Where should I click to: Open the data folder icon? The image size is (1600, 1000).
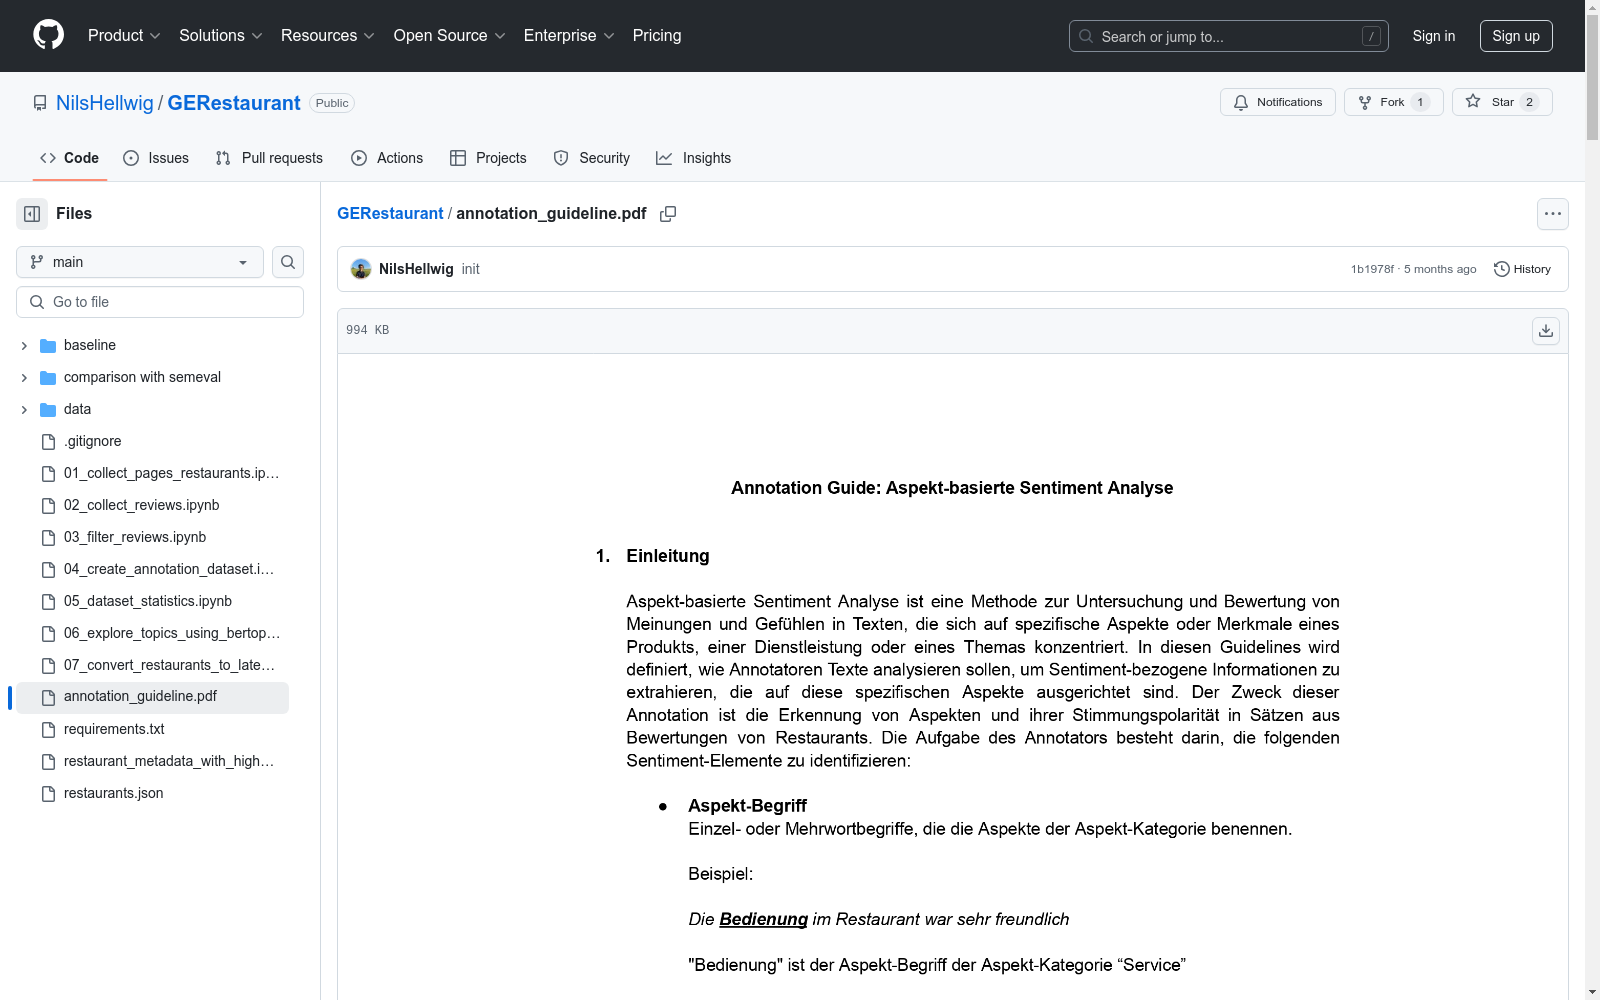[48, 410]
